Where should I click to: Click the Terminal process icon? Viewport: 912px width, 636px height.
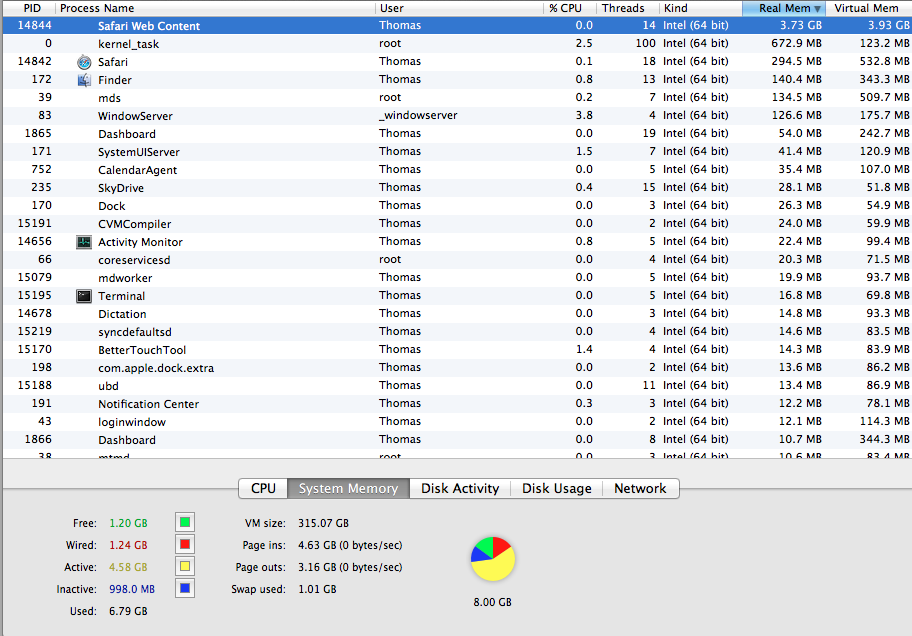[84, 296]
